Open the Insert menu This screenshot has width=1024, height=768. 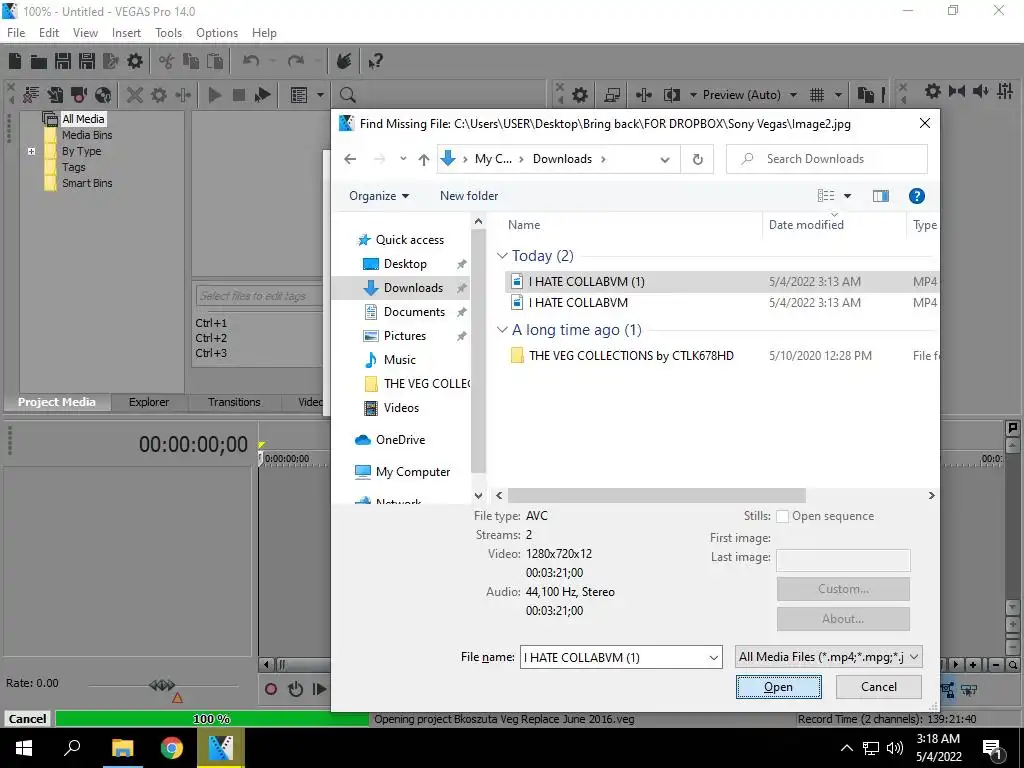coord(126,33)
